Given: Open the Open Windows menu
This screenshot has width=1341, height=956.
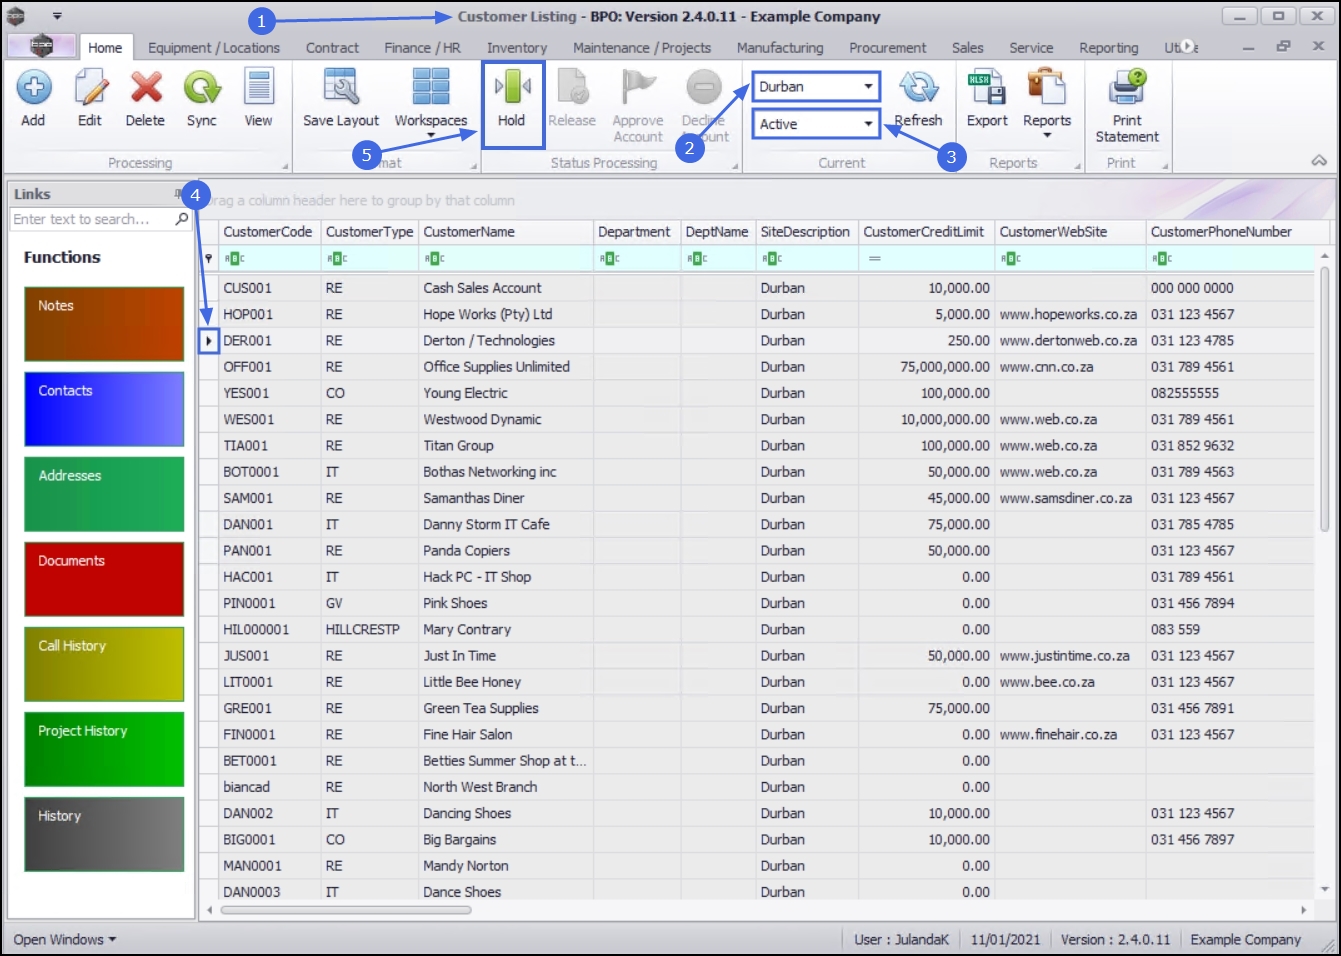Looking at the screenshot, I should (x=65, y=940).
